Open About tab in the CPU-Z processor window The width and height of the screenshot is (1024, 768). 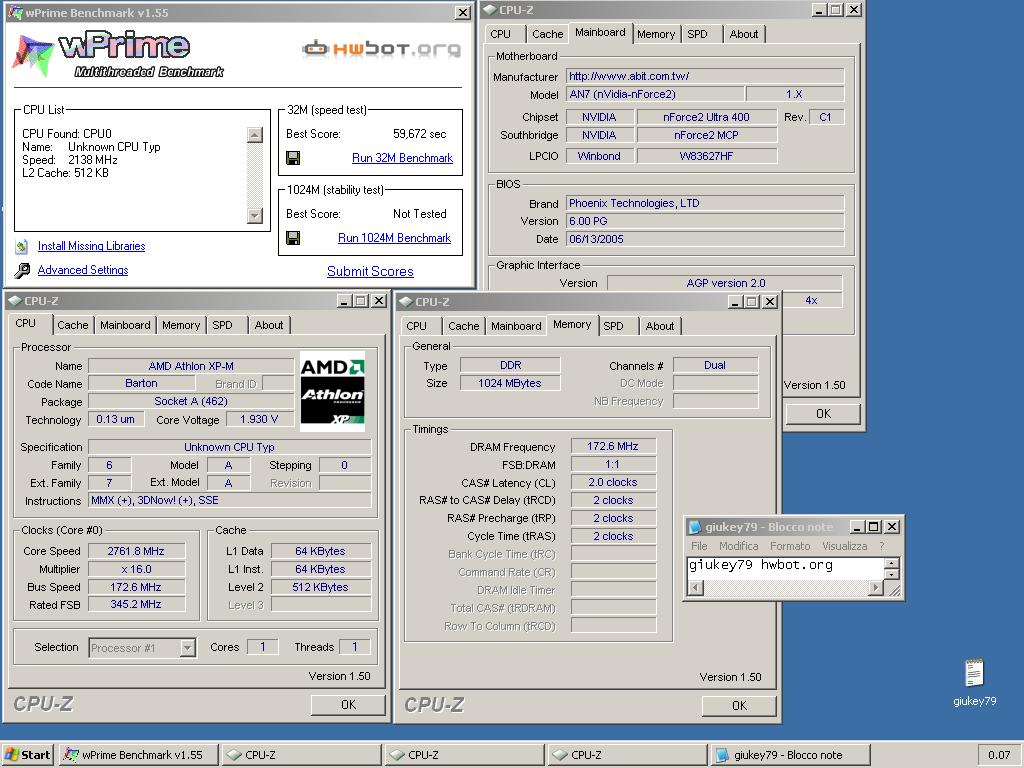[269, 325]
